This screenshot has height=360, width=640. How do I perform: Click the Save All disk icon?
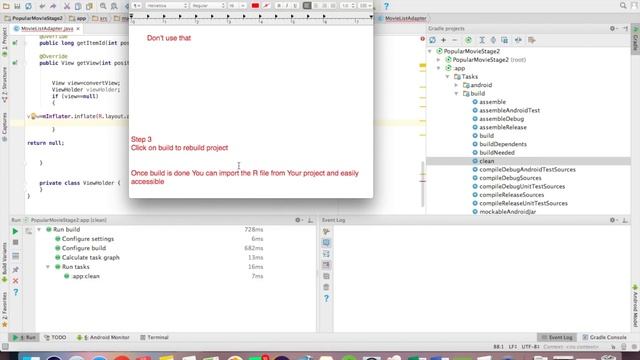point(17,6)
